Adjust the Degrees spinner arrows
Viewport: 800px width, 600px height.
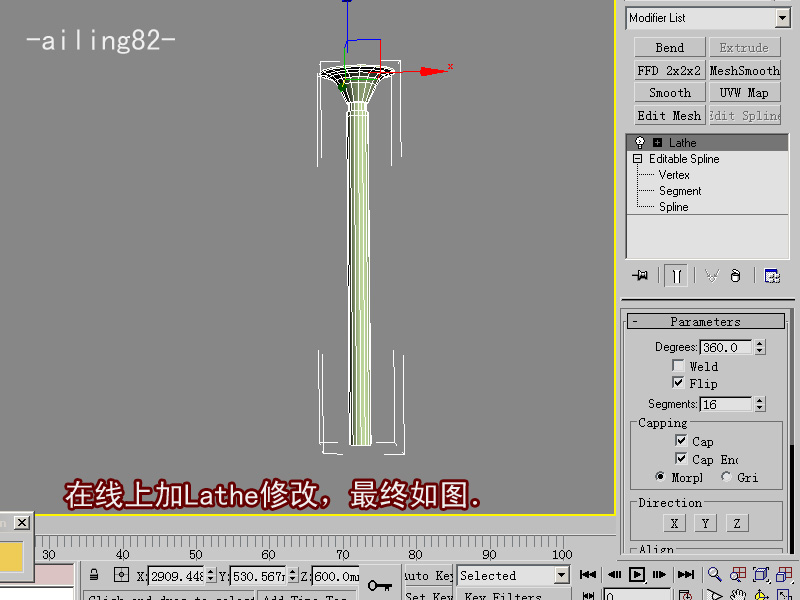(760, 347)
